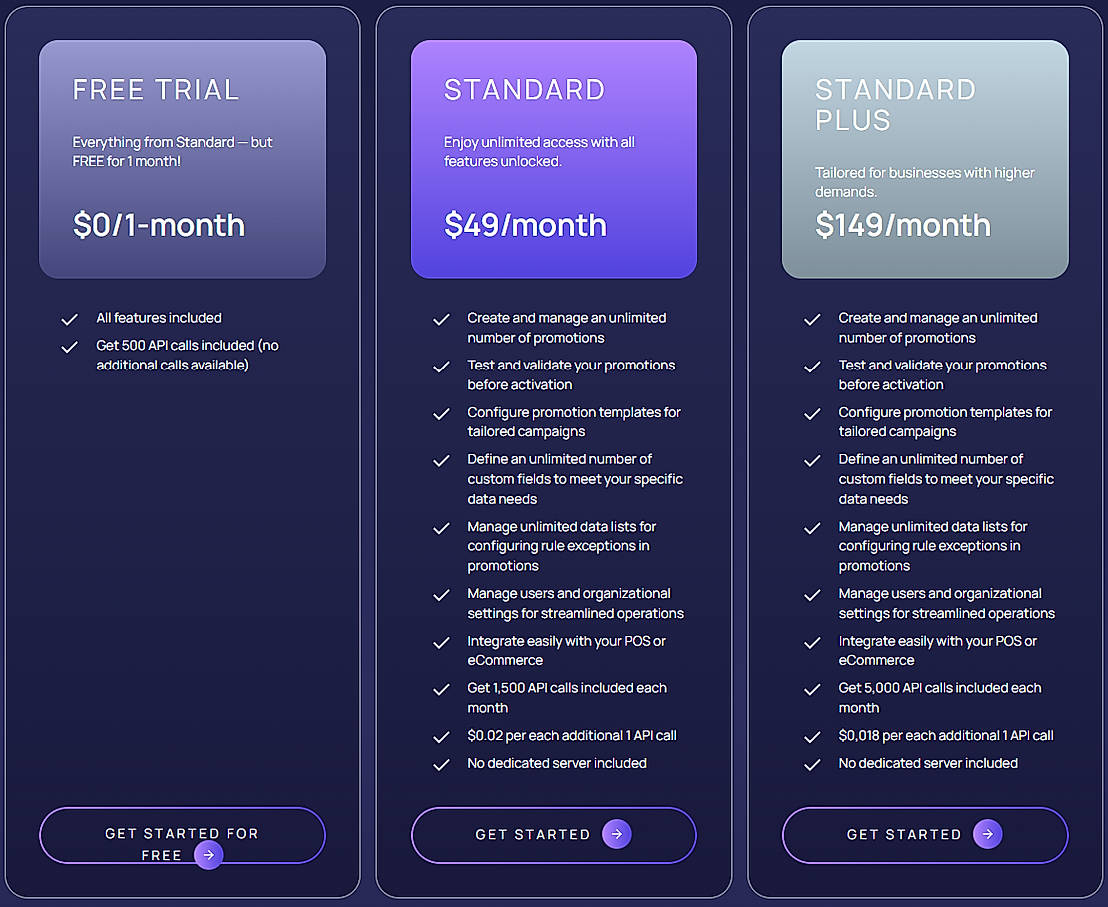Click Standard Plus's 'Integrate easily with your POS' checkmark
The height and width of the screenshot is (907, 1108).
pyautogui.click(x=812, y=642)
